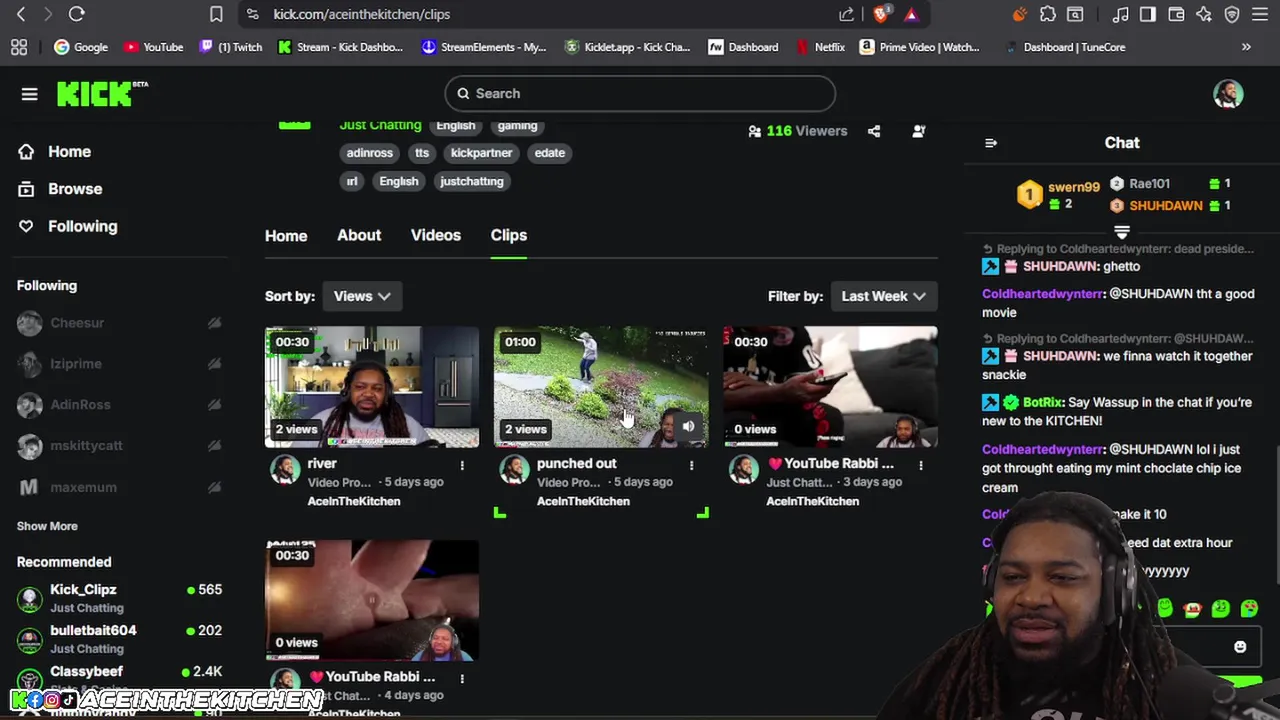The image size is (1280, 720).
Task: Open options for the river clip
Action: 462,465
